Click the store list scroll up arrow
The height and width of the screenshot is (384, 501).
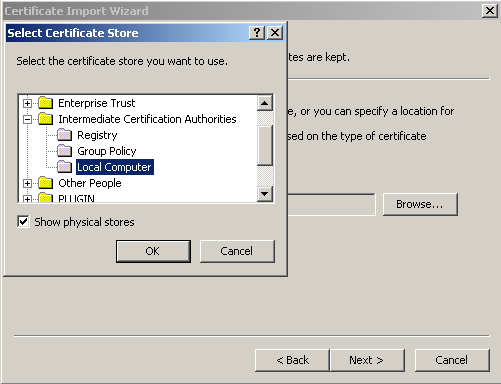coord(265,103)
